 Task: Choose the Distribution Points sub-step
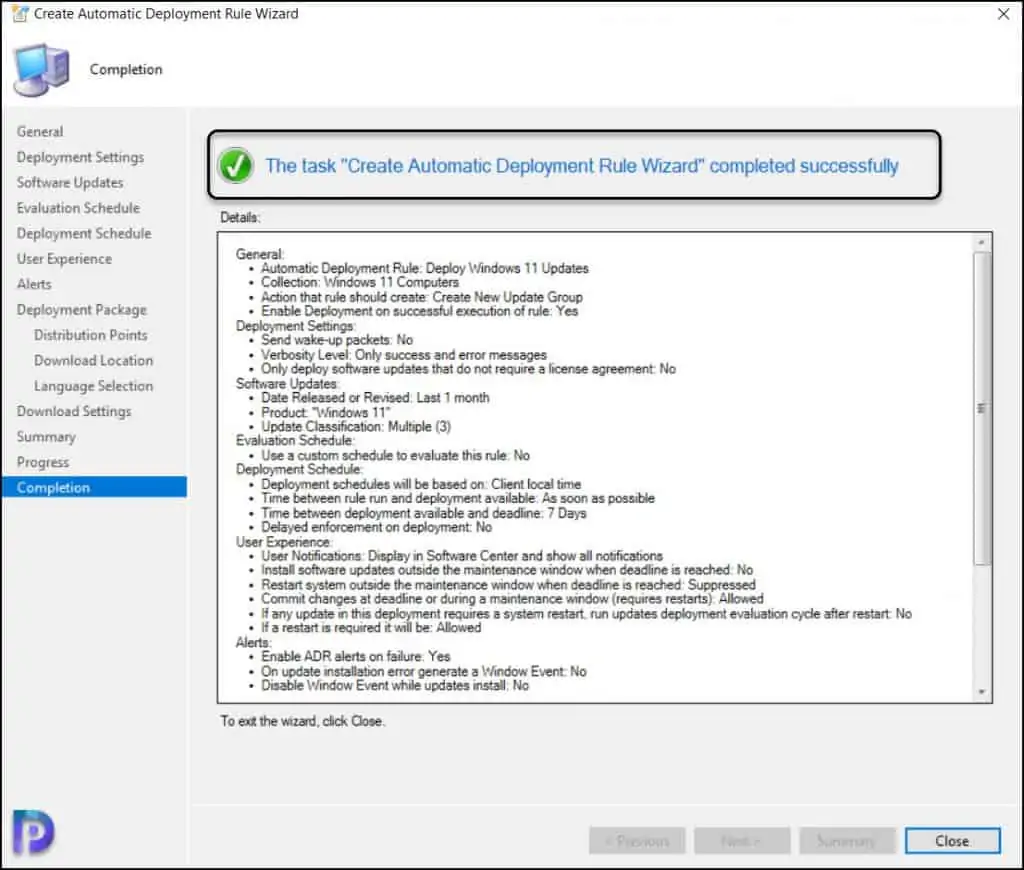click(x=90, y=335)
